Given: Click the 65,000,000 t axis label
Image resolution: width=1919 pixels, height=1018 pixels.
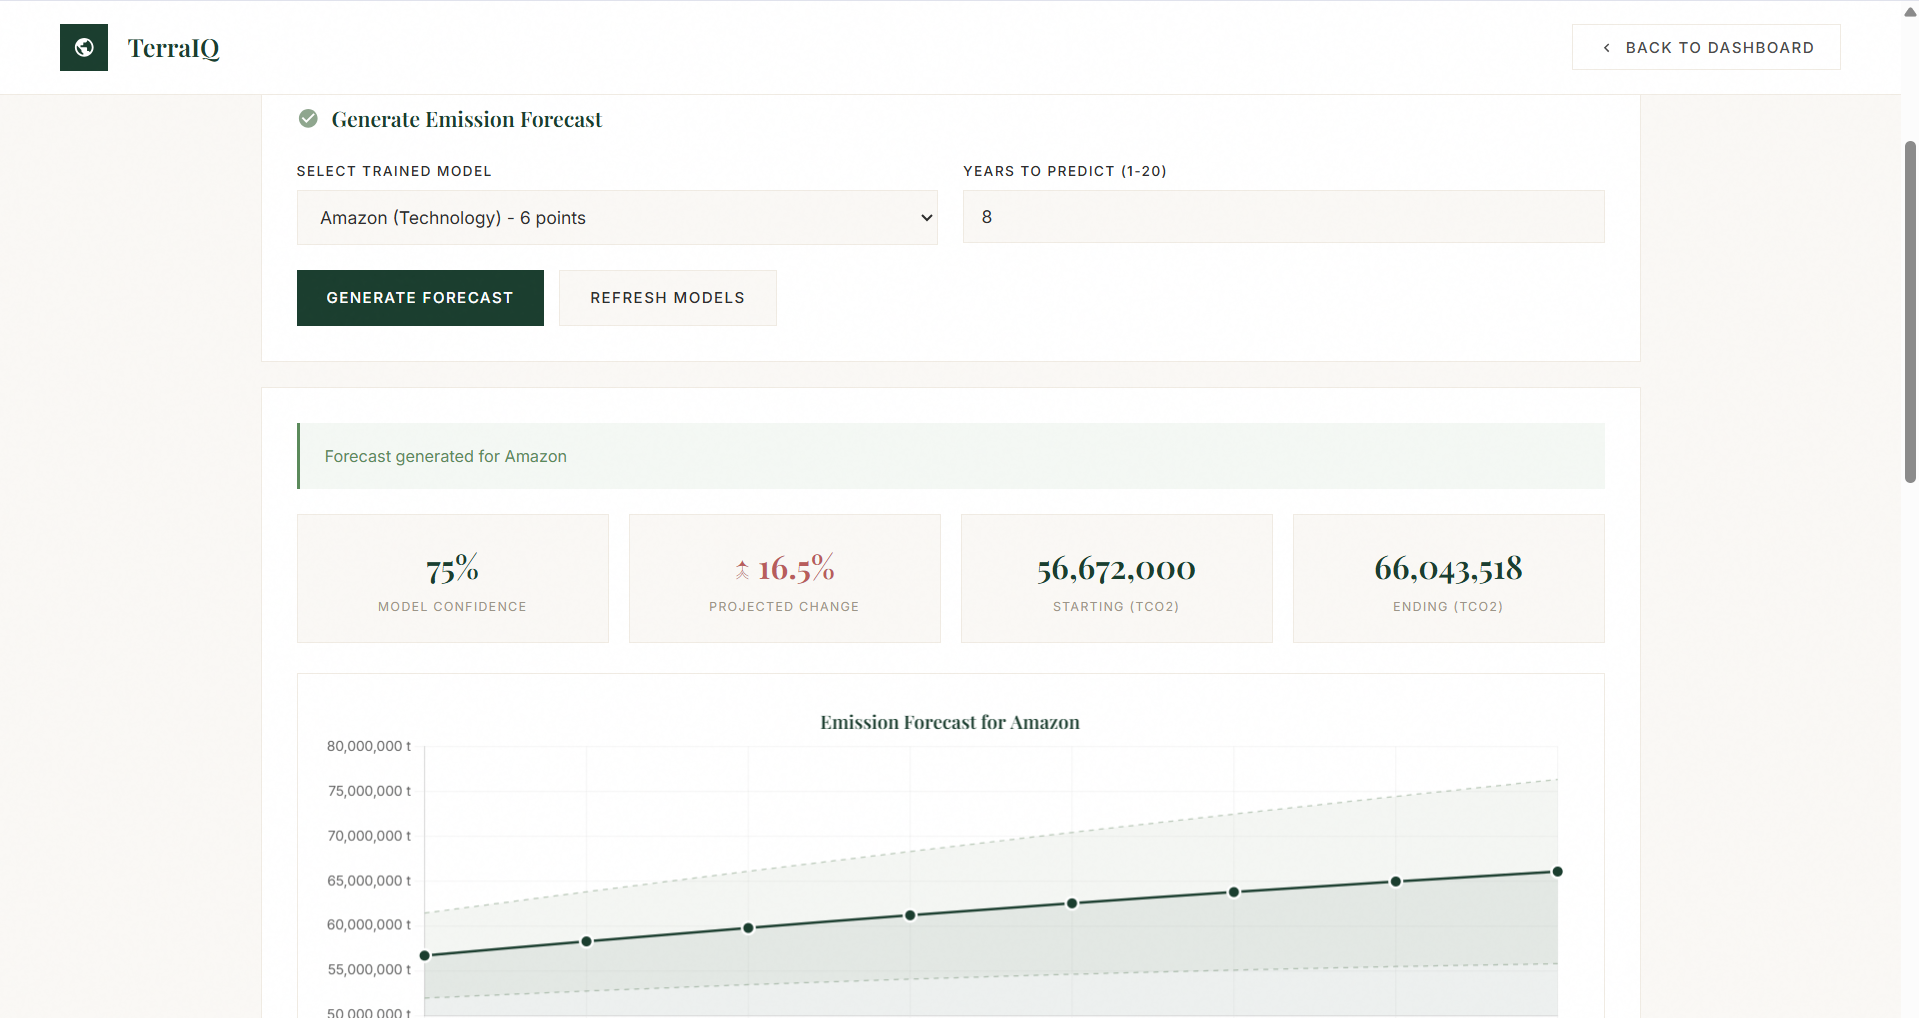Looking at the screenshot, I should coord(369,881).
